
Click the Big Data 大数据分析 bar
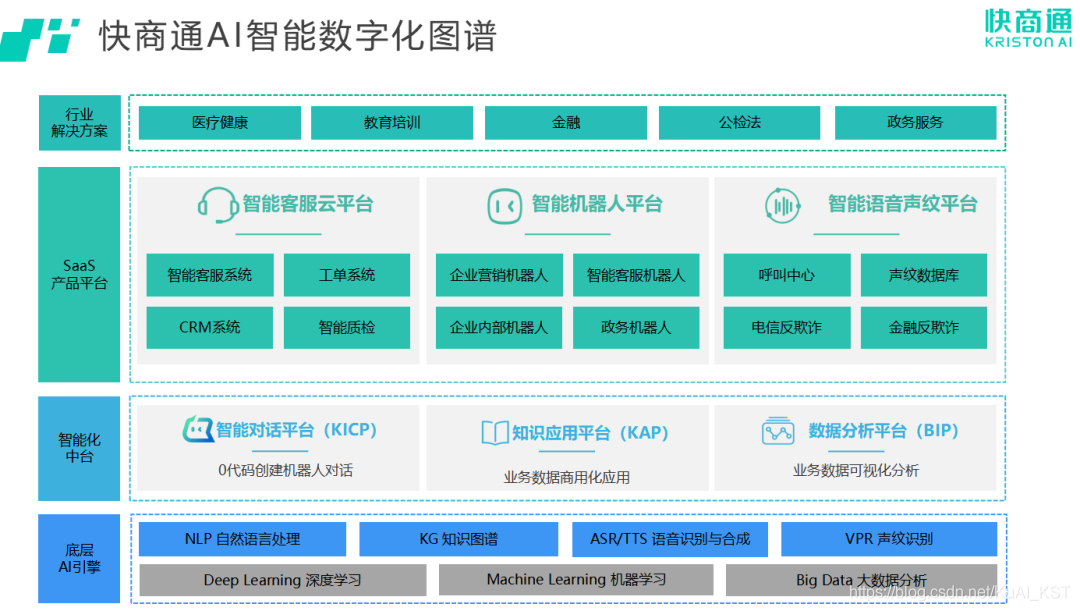tap(861, 580)
